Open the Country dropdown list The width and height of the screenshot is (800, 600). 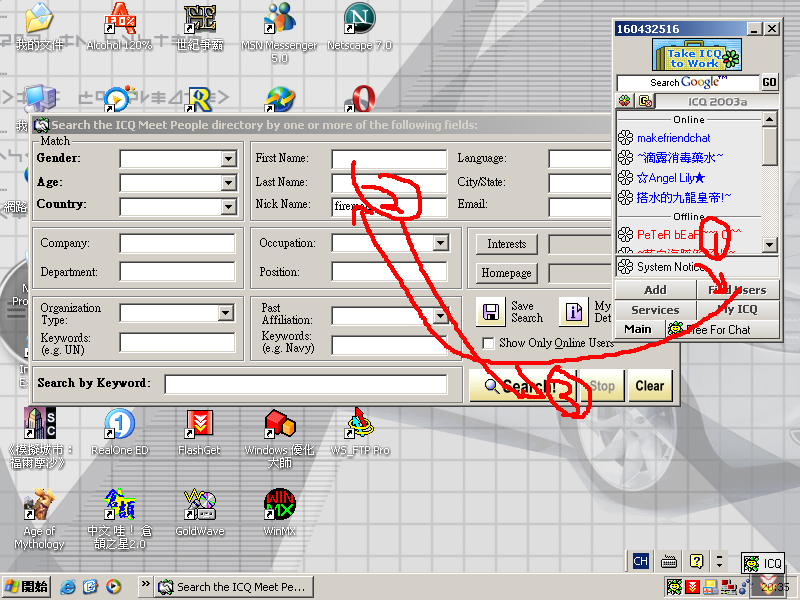229,207
